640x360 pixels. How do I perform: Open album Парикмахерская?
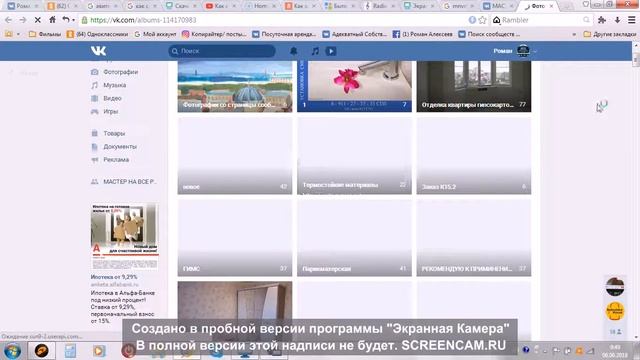pyautogui.click(x=354, y=238)
